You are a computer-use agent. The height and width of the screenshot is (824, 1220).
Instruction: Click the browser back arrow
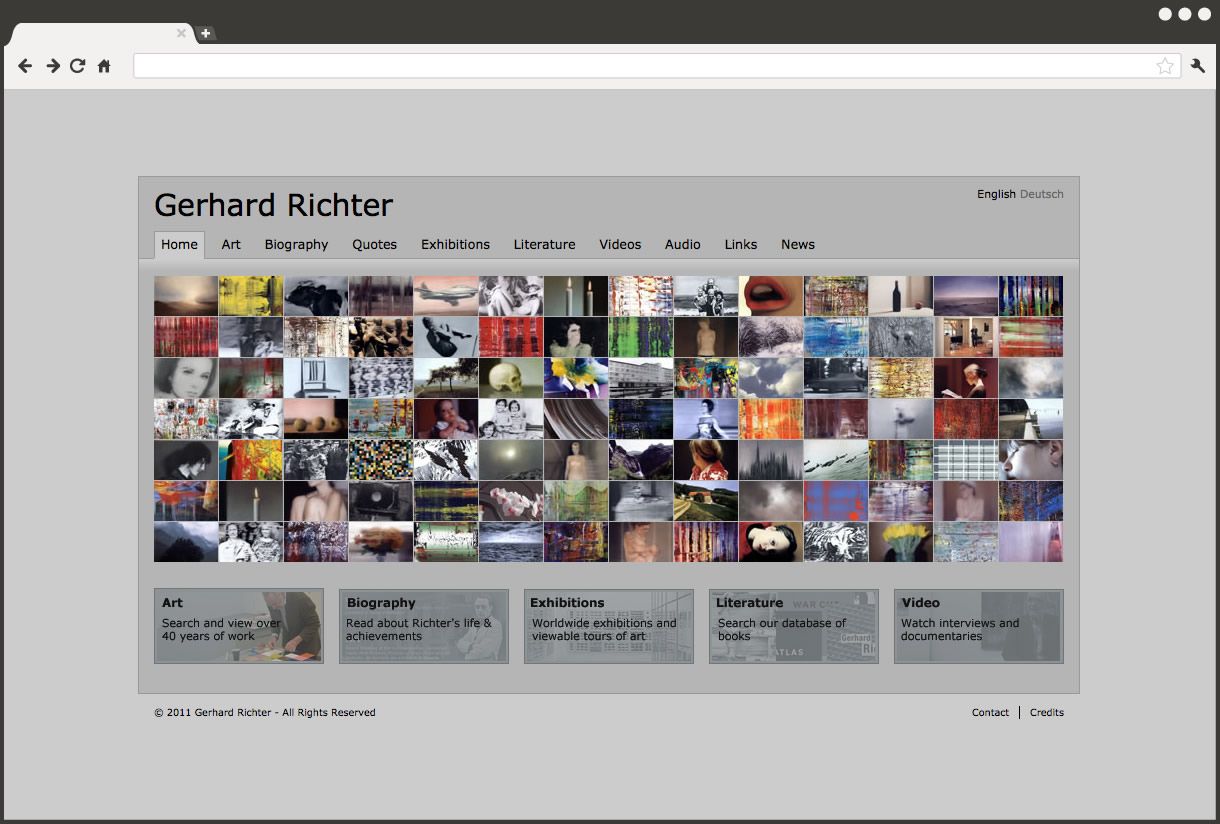tap(26, 66)
